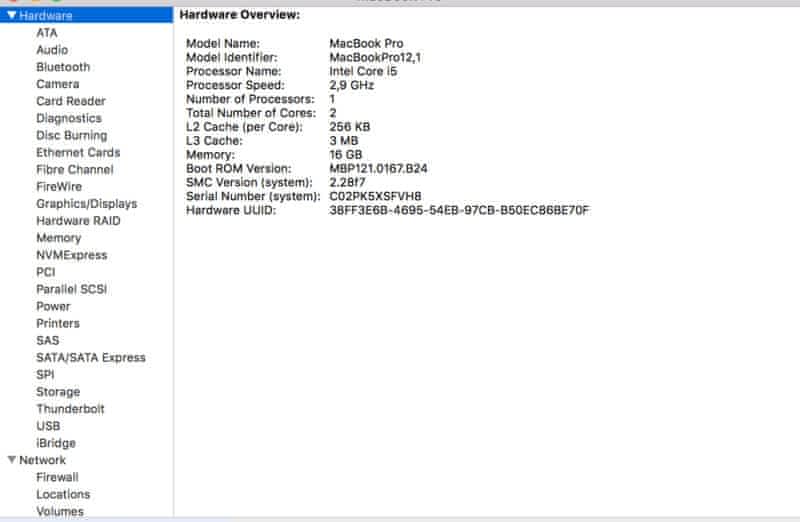Viewport: 800px width, 522px height.
Task: Select Power in the sidebar
Action: (54, 306)
